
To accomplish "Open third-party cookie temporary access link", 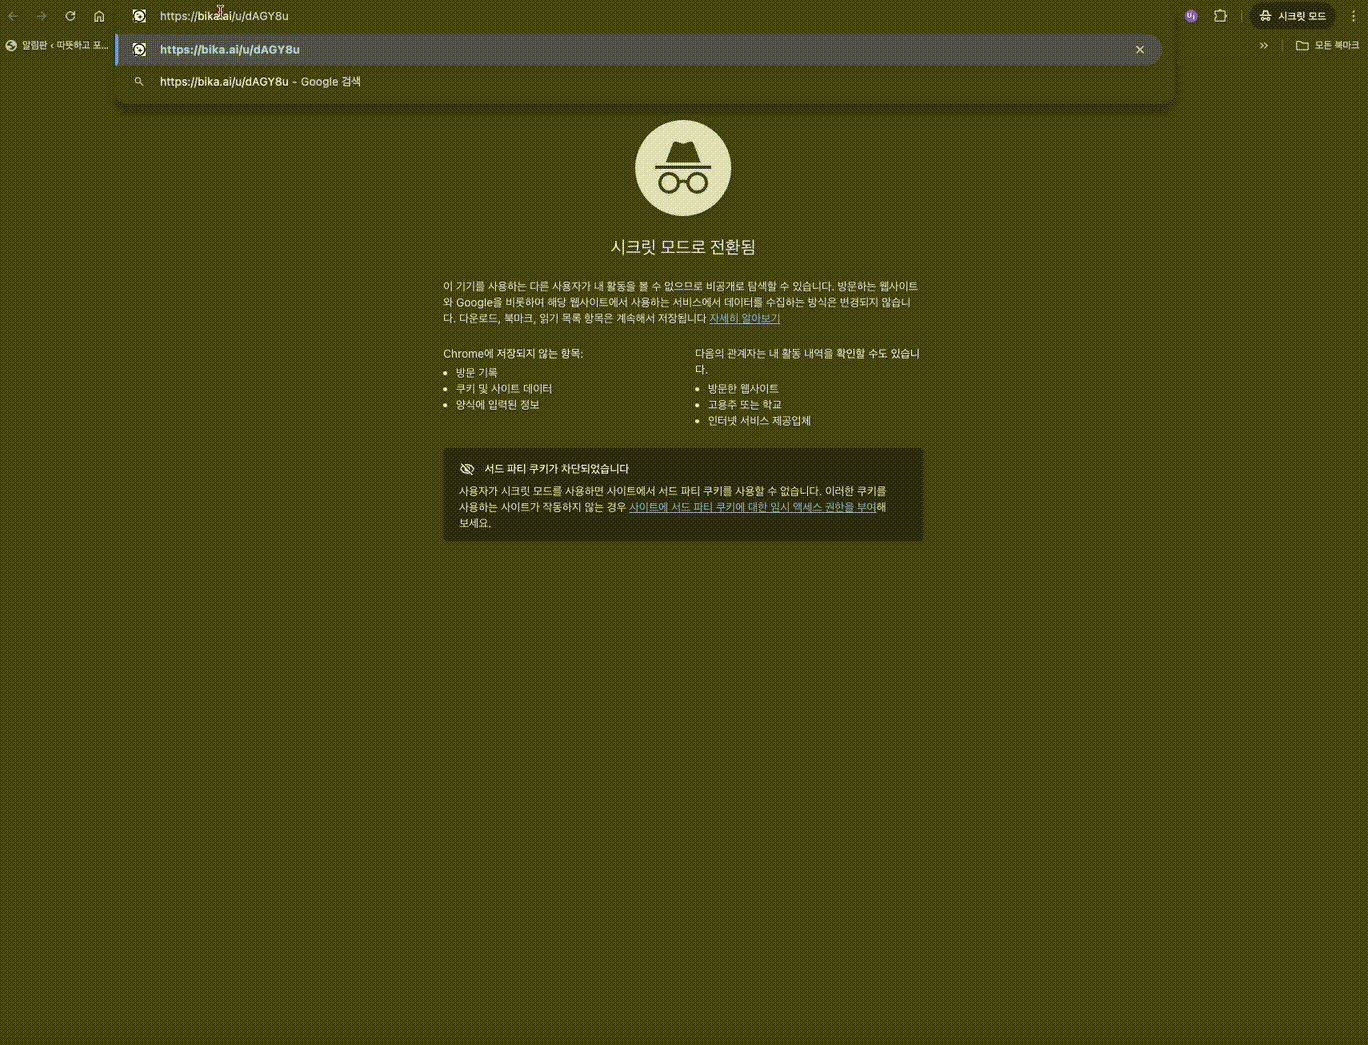I will click(x=752, y=507).
